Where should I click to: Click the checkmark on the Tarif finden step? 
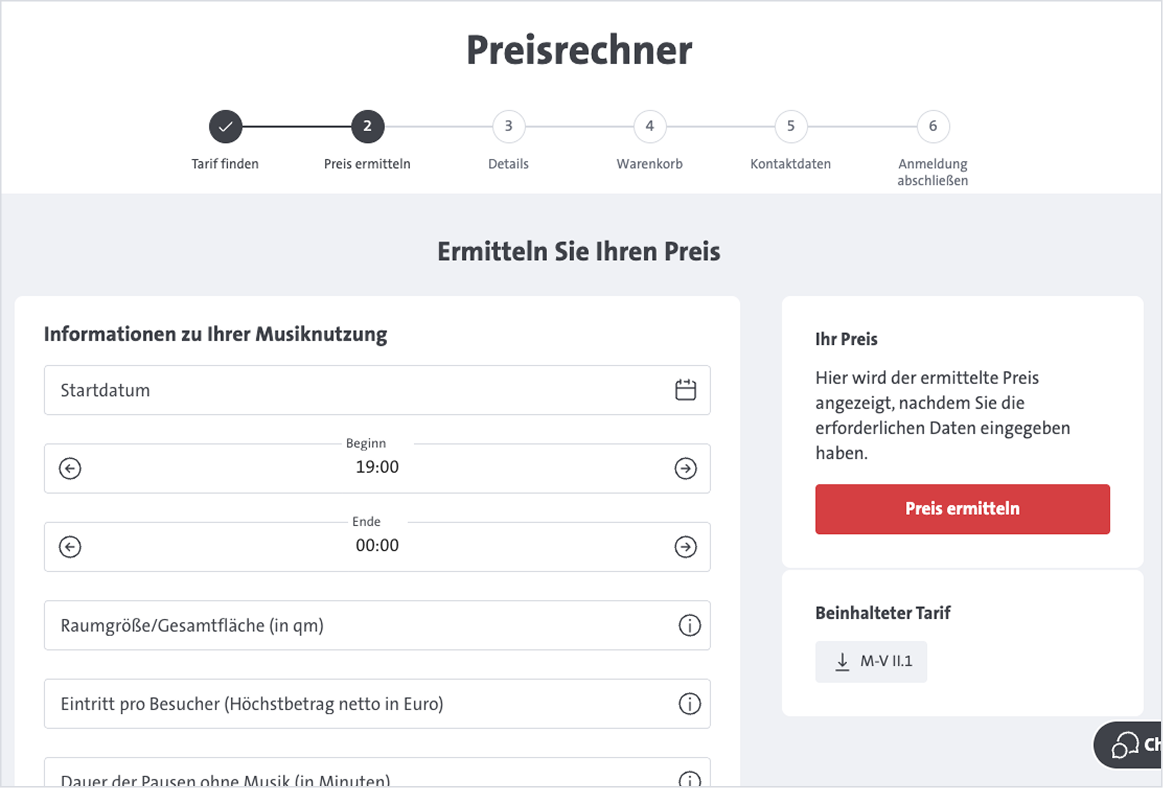[x=225, y=126]
